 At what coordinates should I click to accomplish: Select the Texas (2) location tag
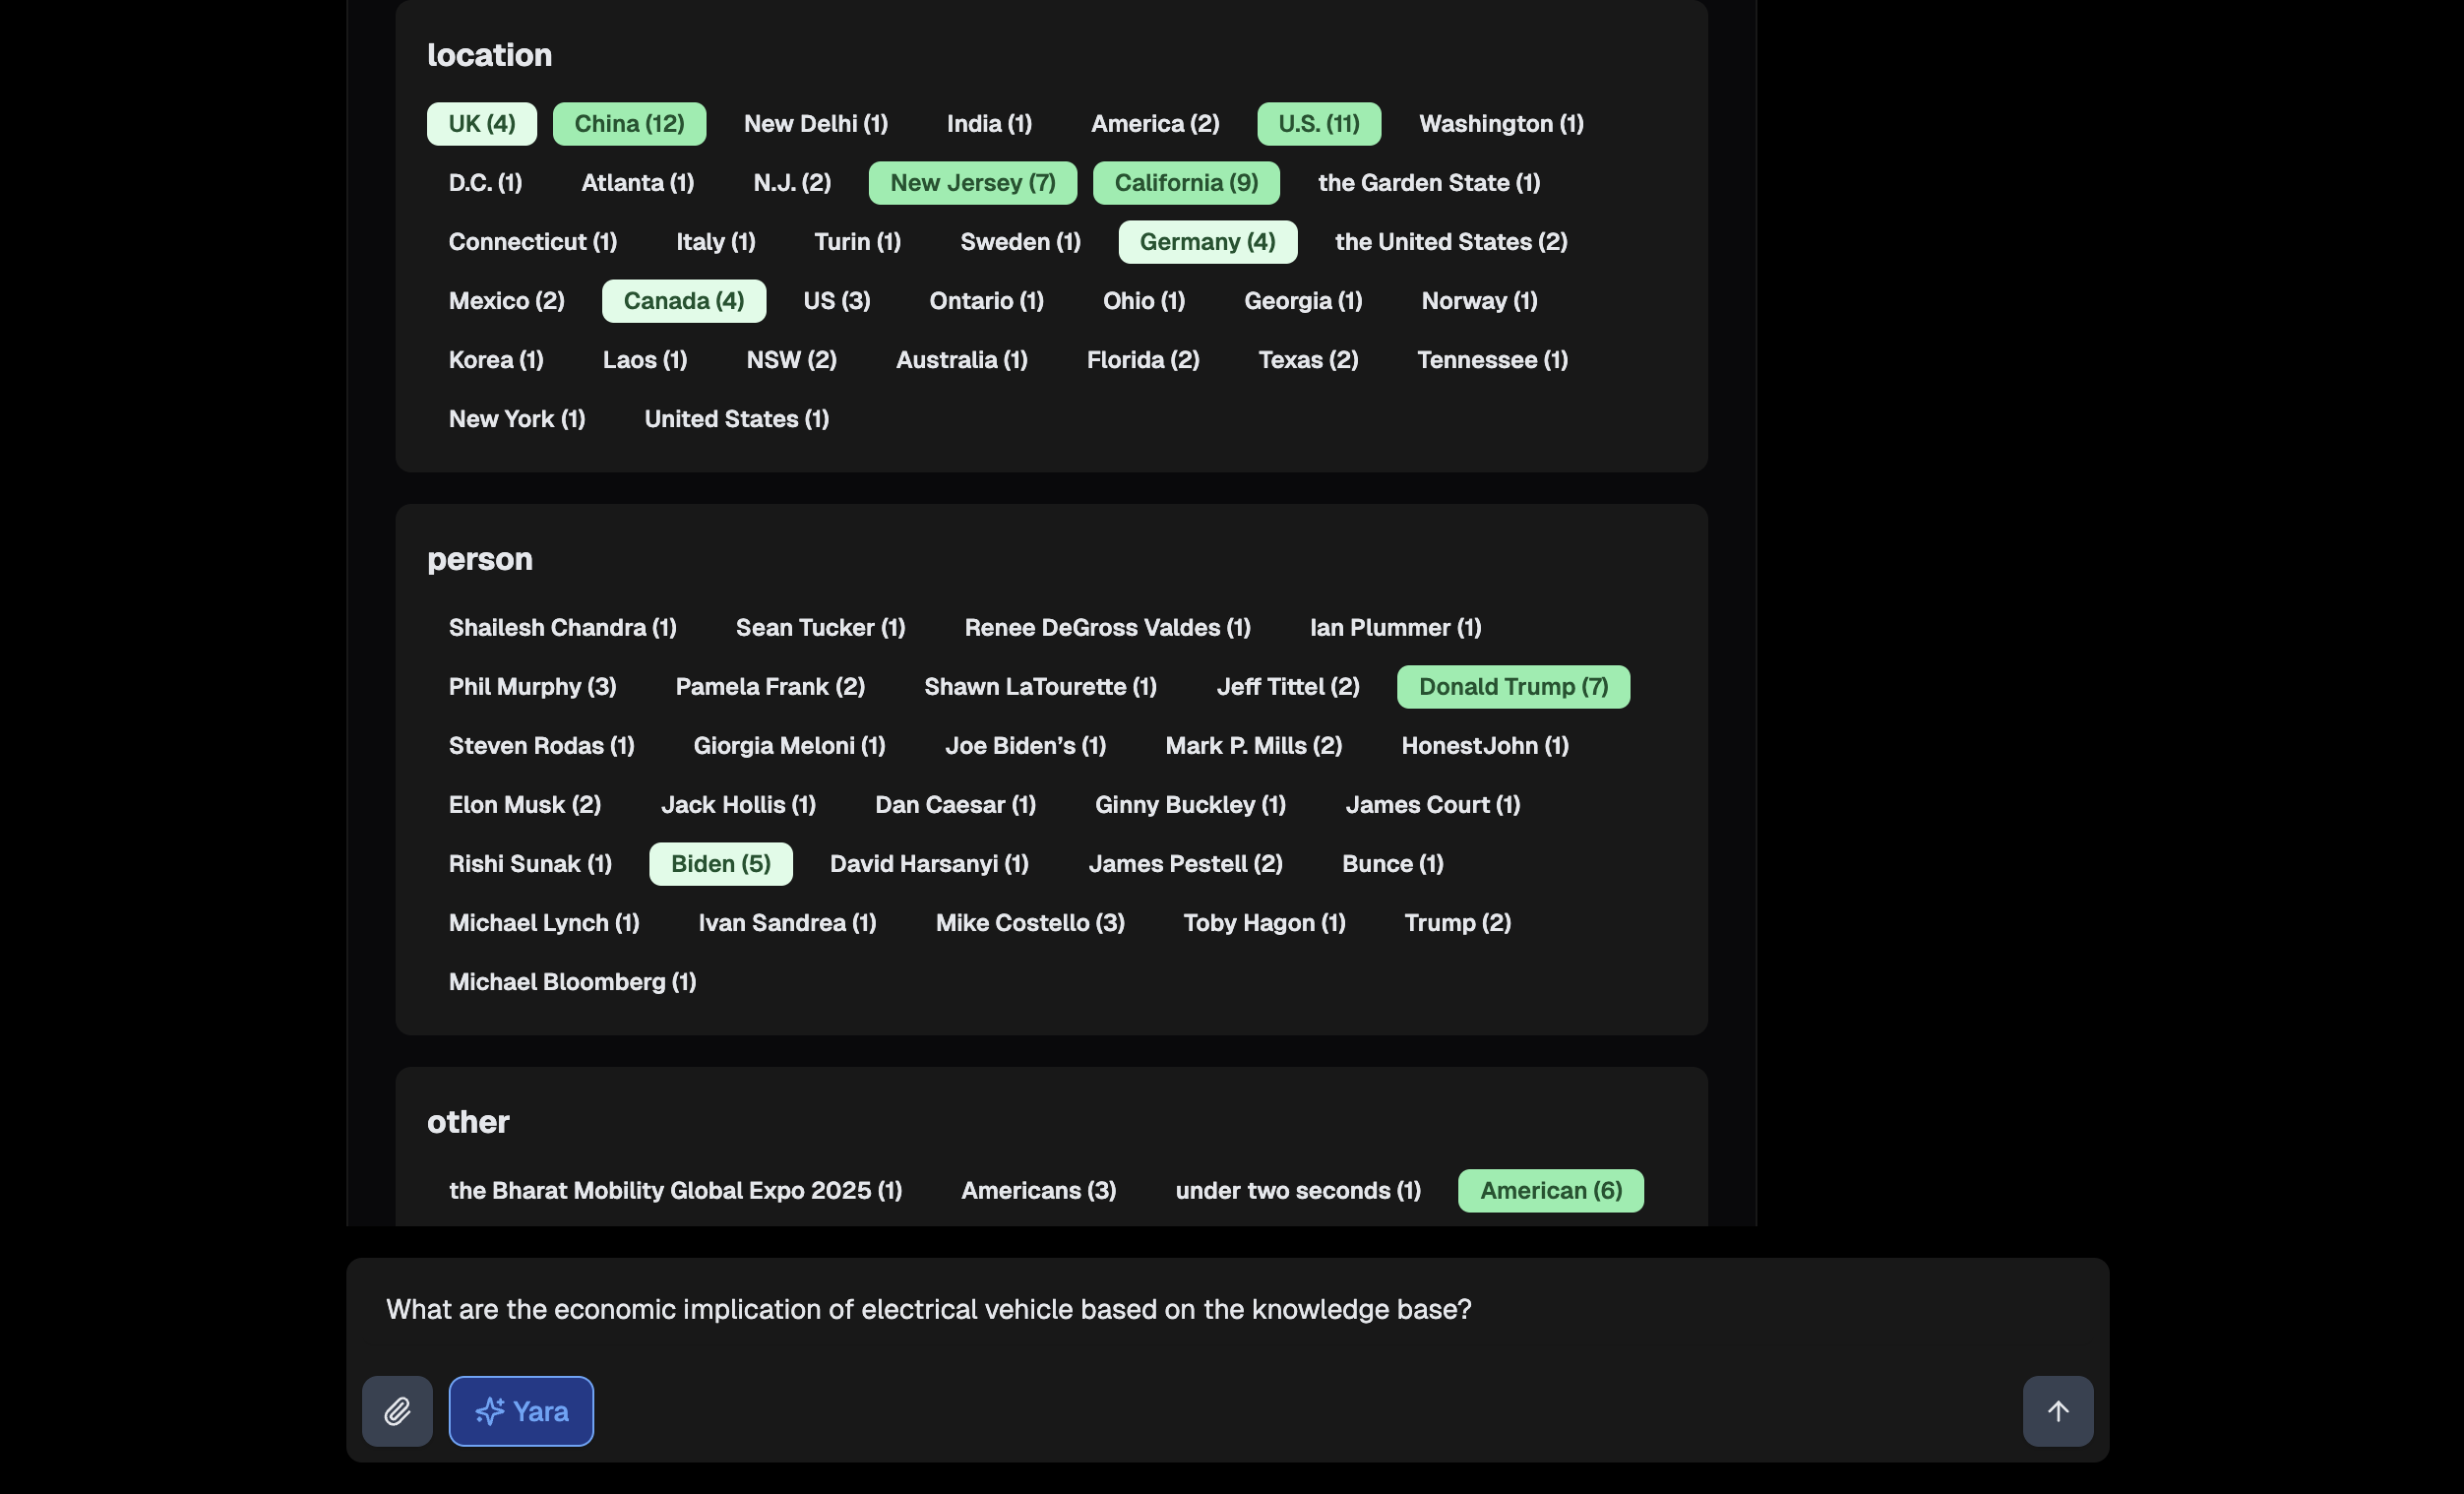tap(1307, 360)
